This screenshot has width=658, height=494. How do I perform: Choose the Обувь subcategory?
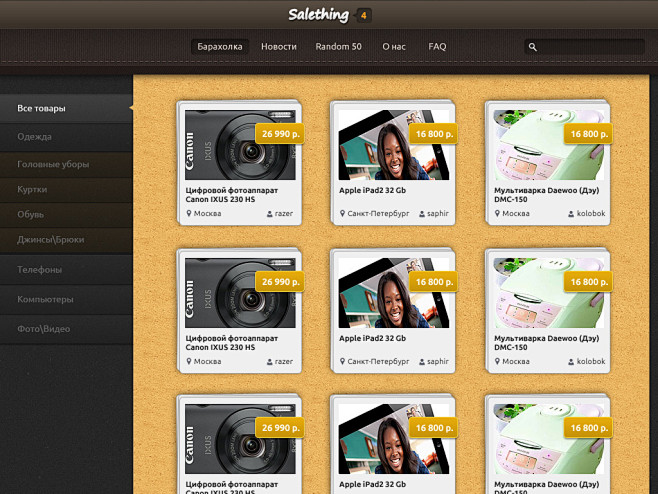pyautogui.click(x=66, y=215)
